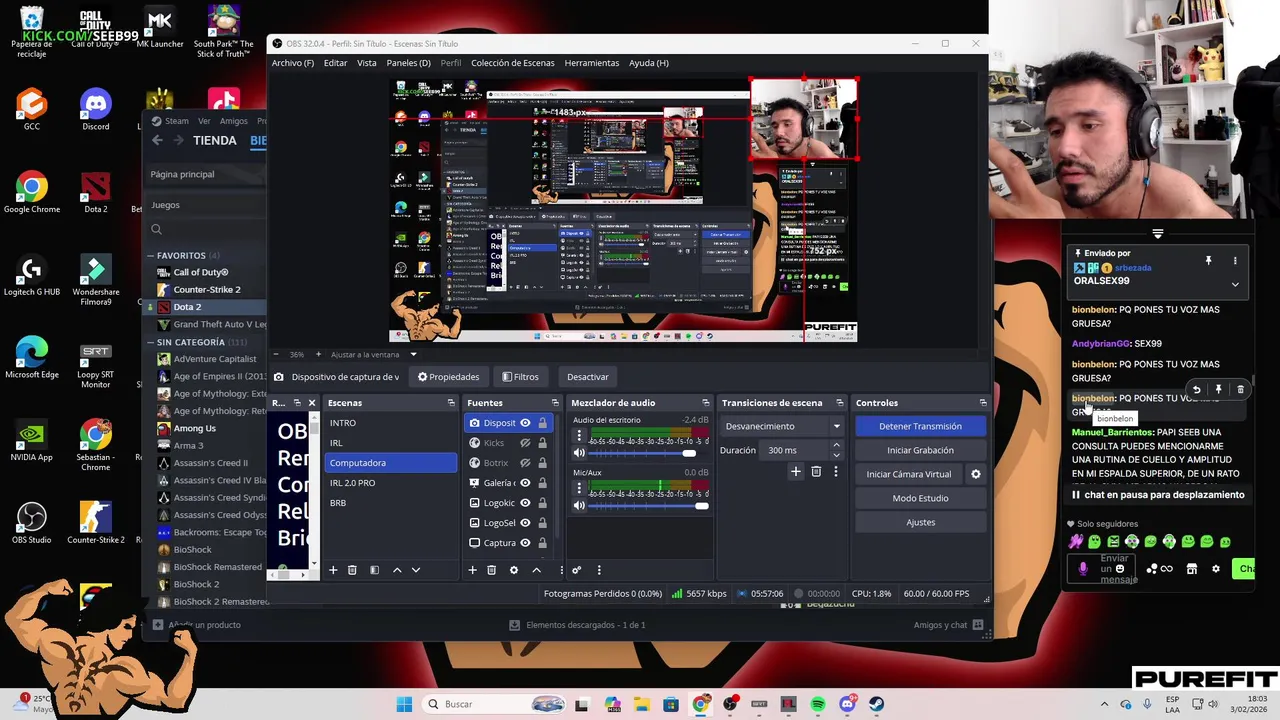Enable Modo Estudio

tap(920, 498)
